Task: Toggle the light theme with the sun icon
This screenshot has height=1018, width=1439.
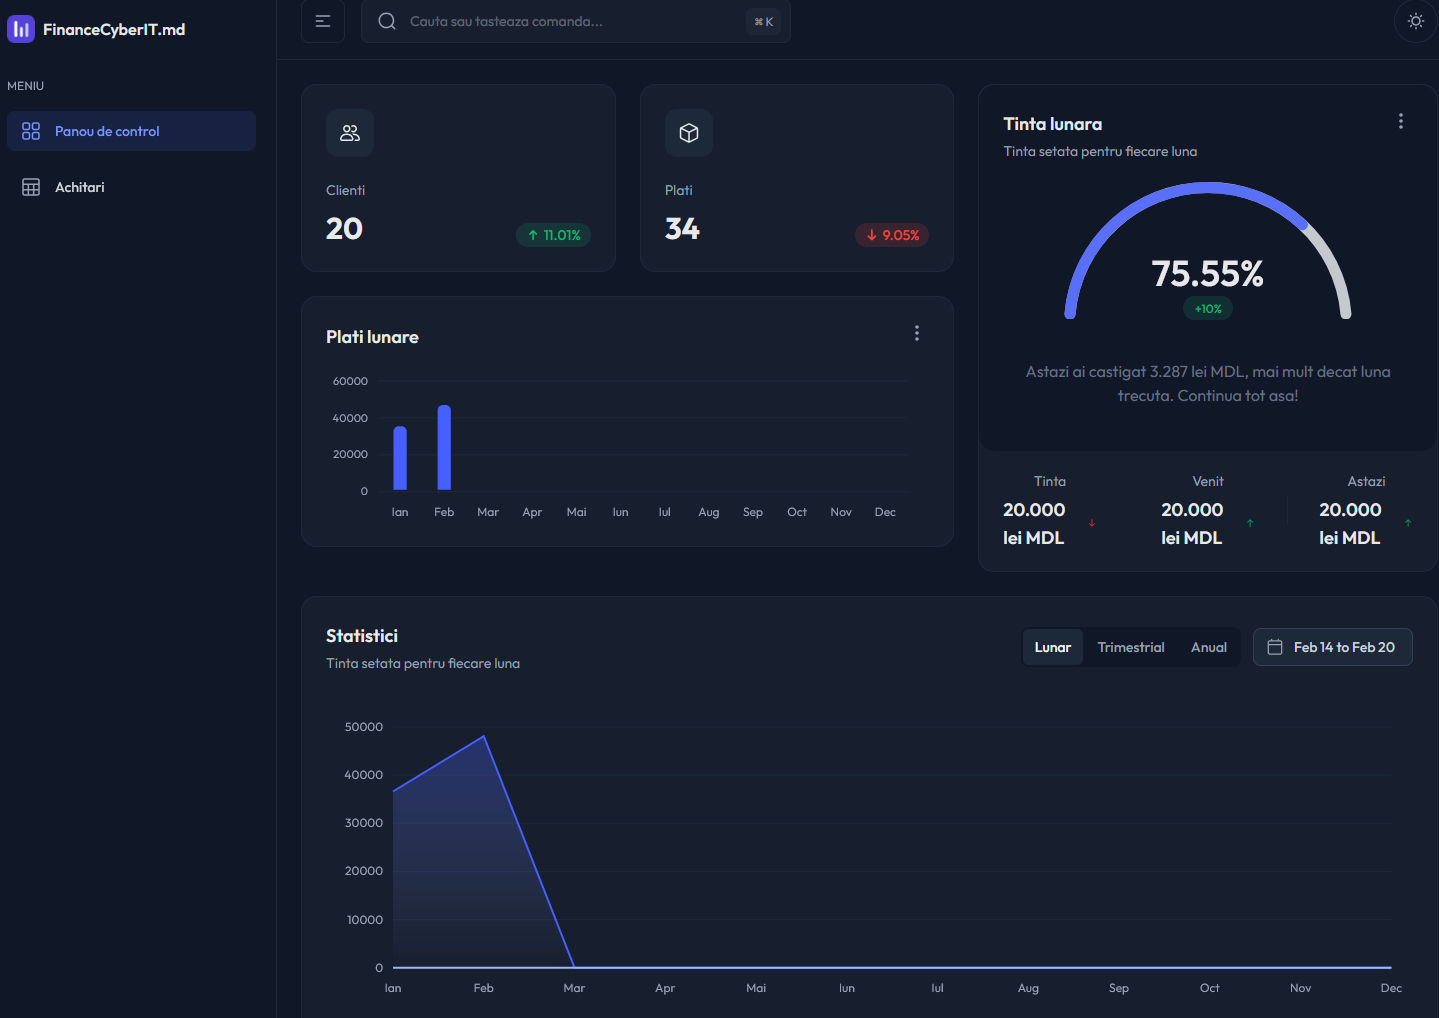Action: [x=1415, y=20]
